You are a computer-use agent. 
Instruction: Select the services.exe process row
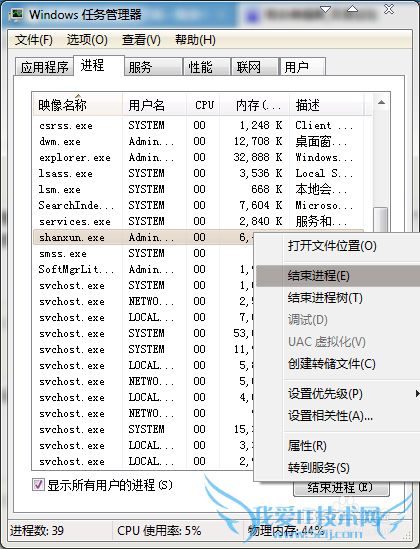198,221
